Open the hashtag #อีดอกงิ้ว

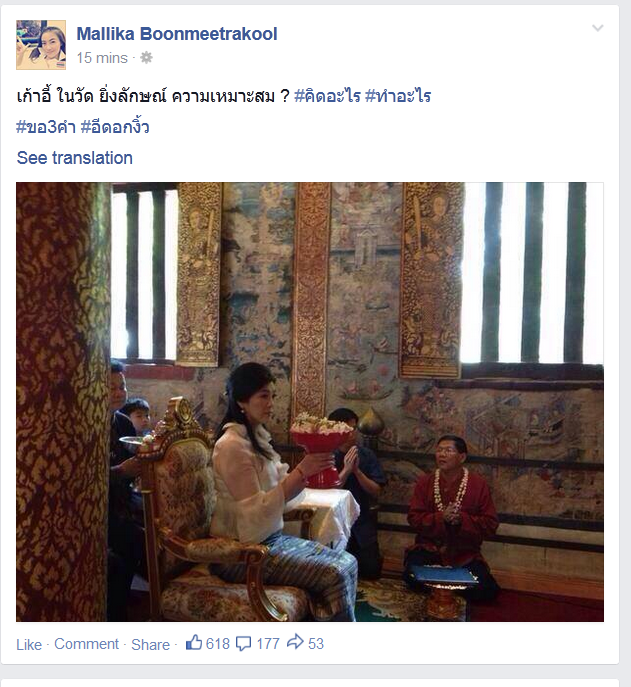[115, 126]
